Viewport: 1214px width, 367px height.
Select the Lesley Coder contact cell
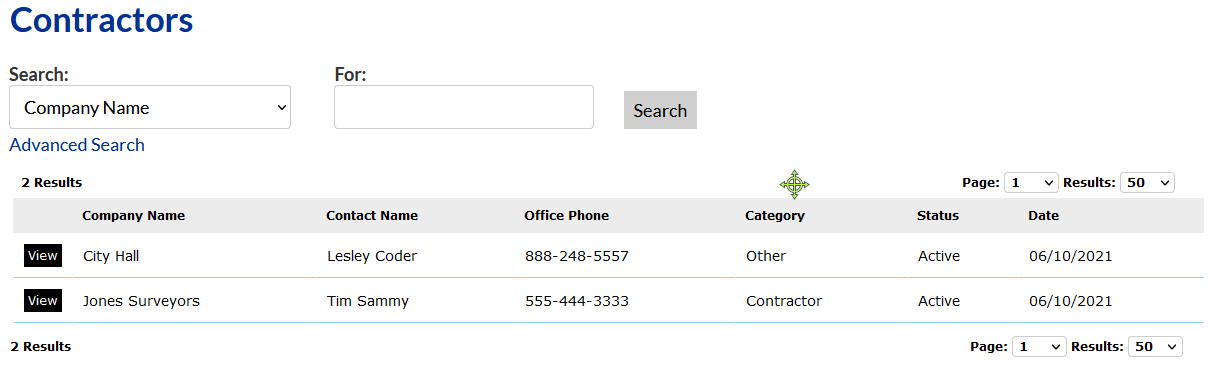tap(372, 256)
